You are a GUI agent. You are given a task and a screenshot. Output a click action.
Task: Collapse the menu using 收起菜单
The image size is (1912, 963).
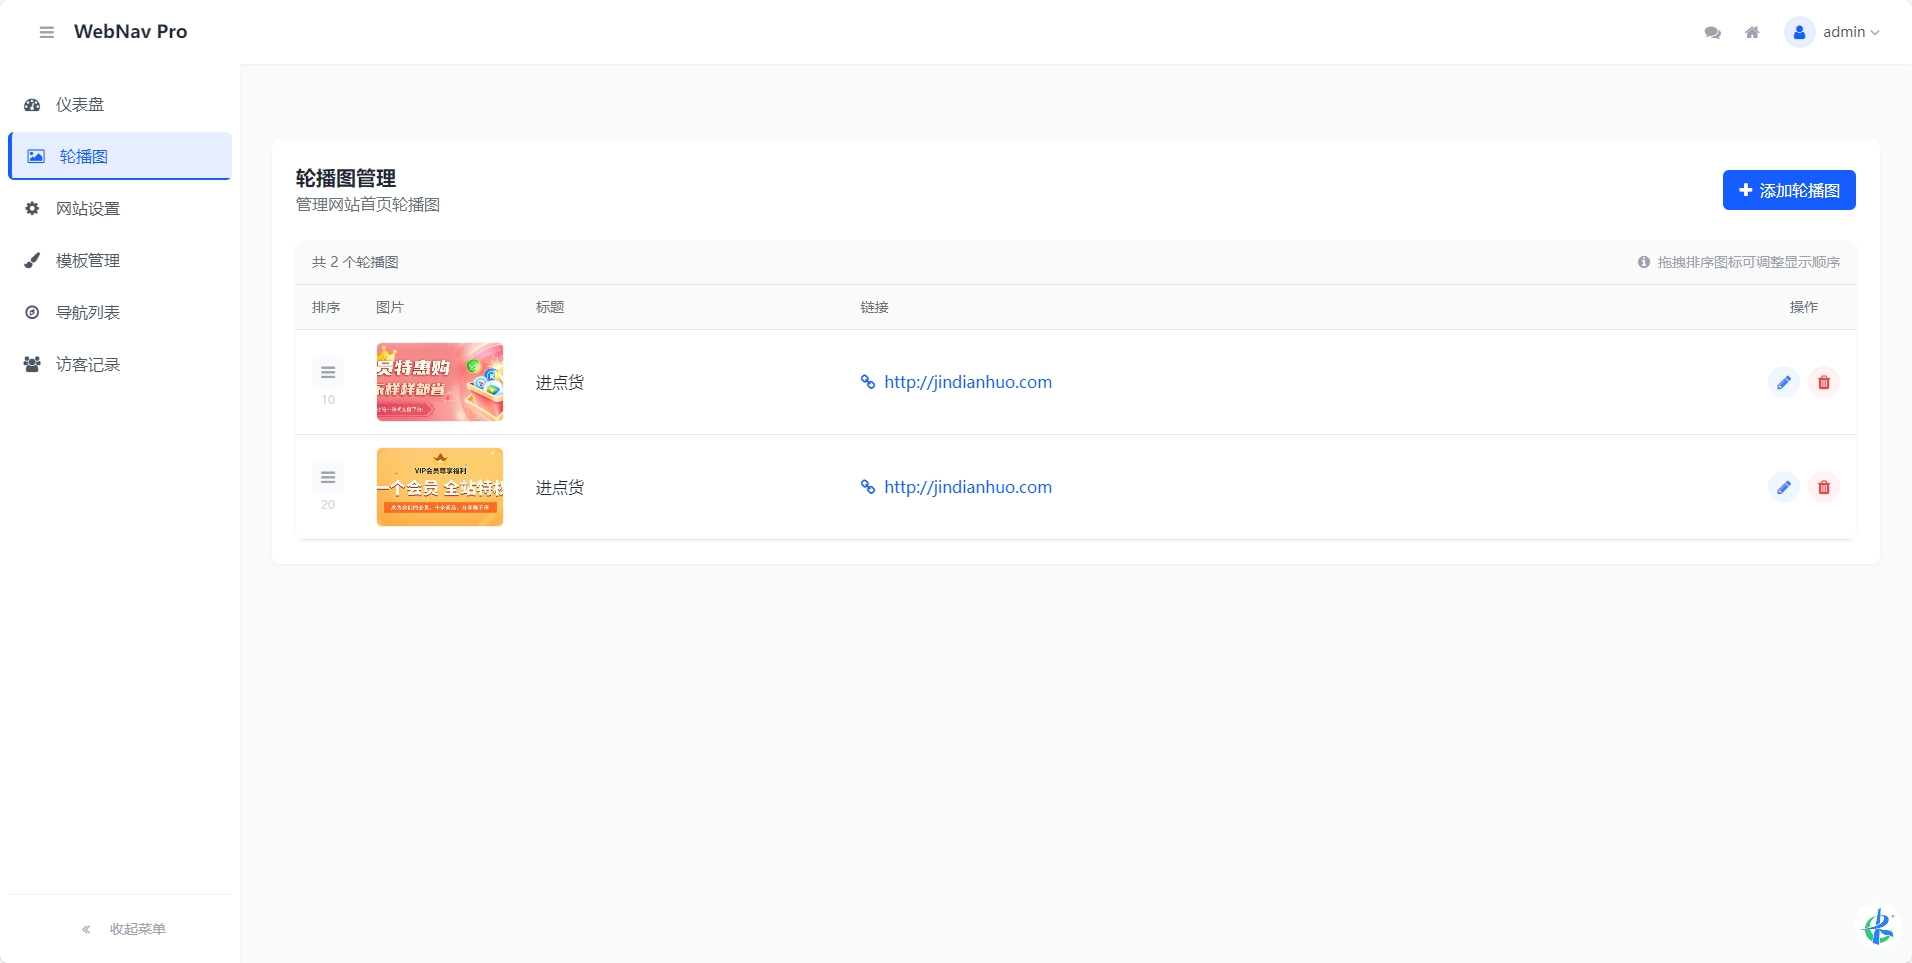(x=137, y=928)
